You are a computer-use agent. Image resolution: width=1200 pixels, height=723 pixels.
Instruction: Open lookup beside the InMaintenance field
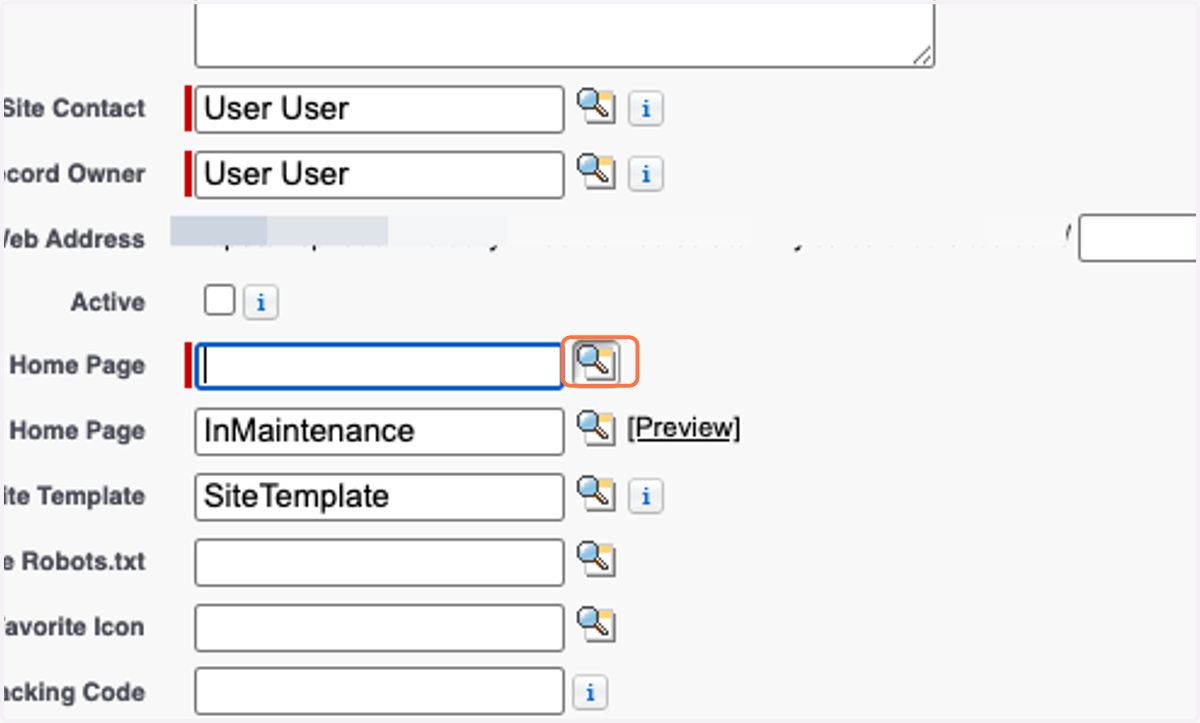coord(595,427)
